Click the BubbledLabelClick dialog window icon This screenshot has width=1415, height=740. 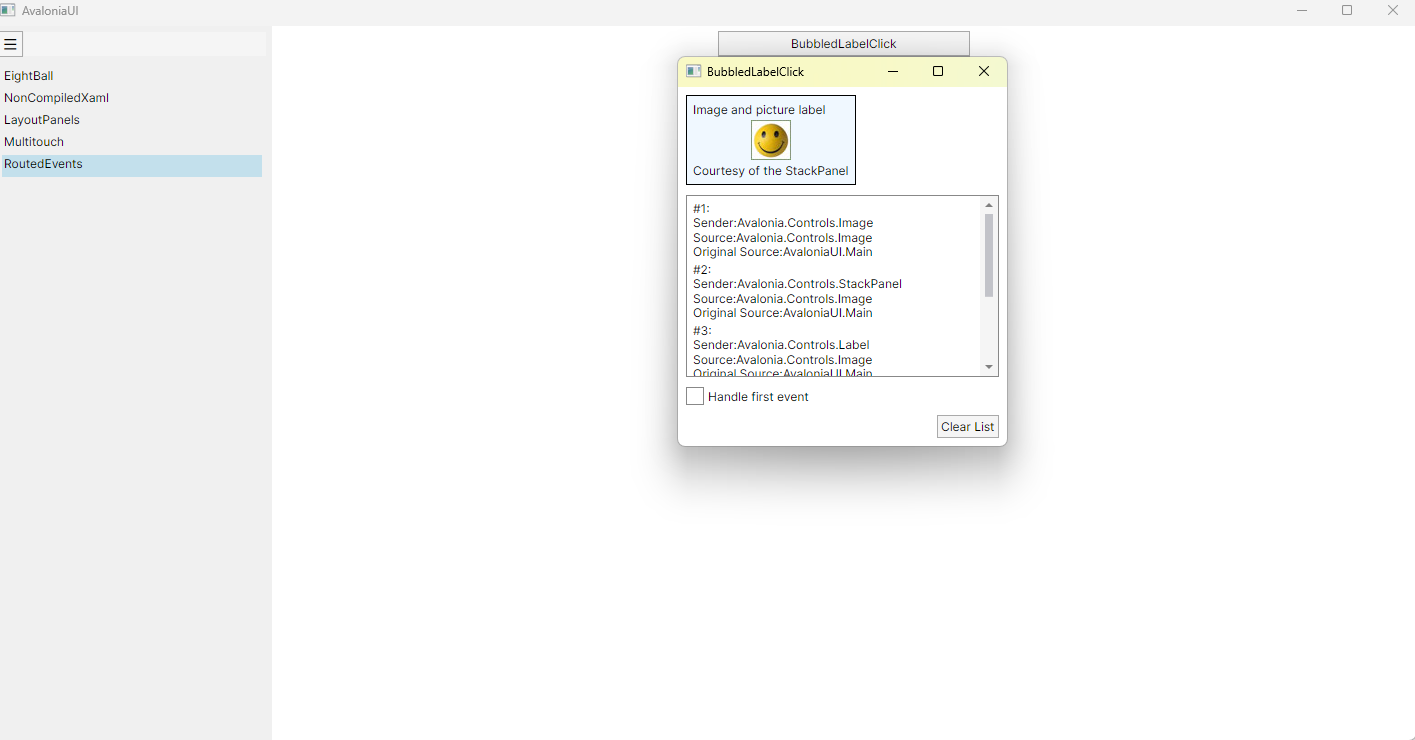[694, 71]
